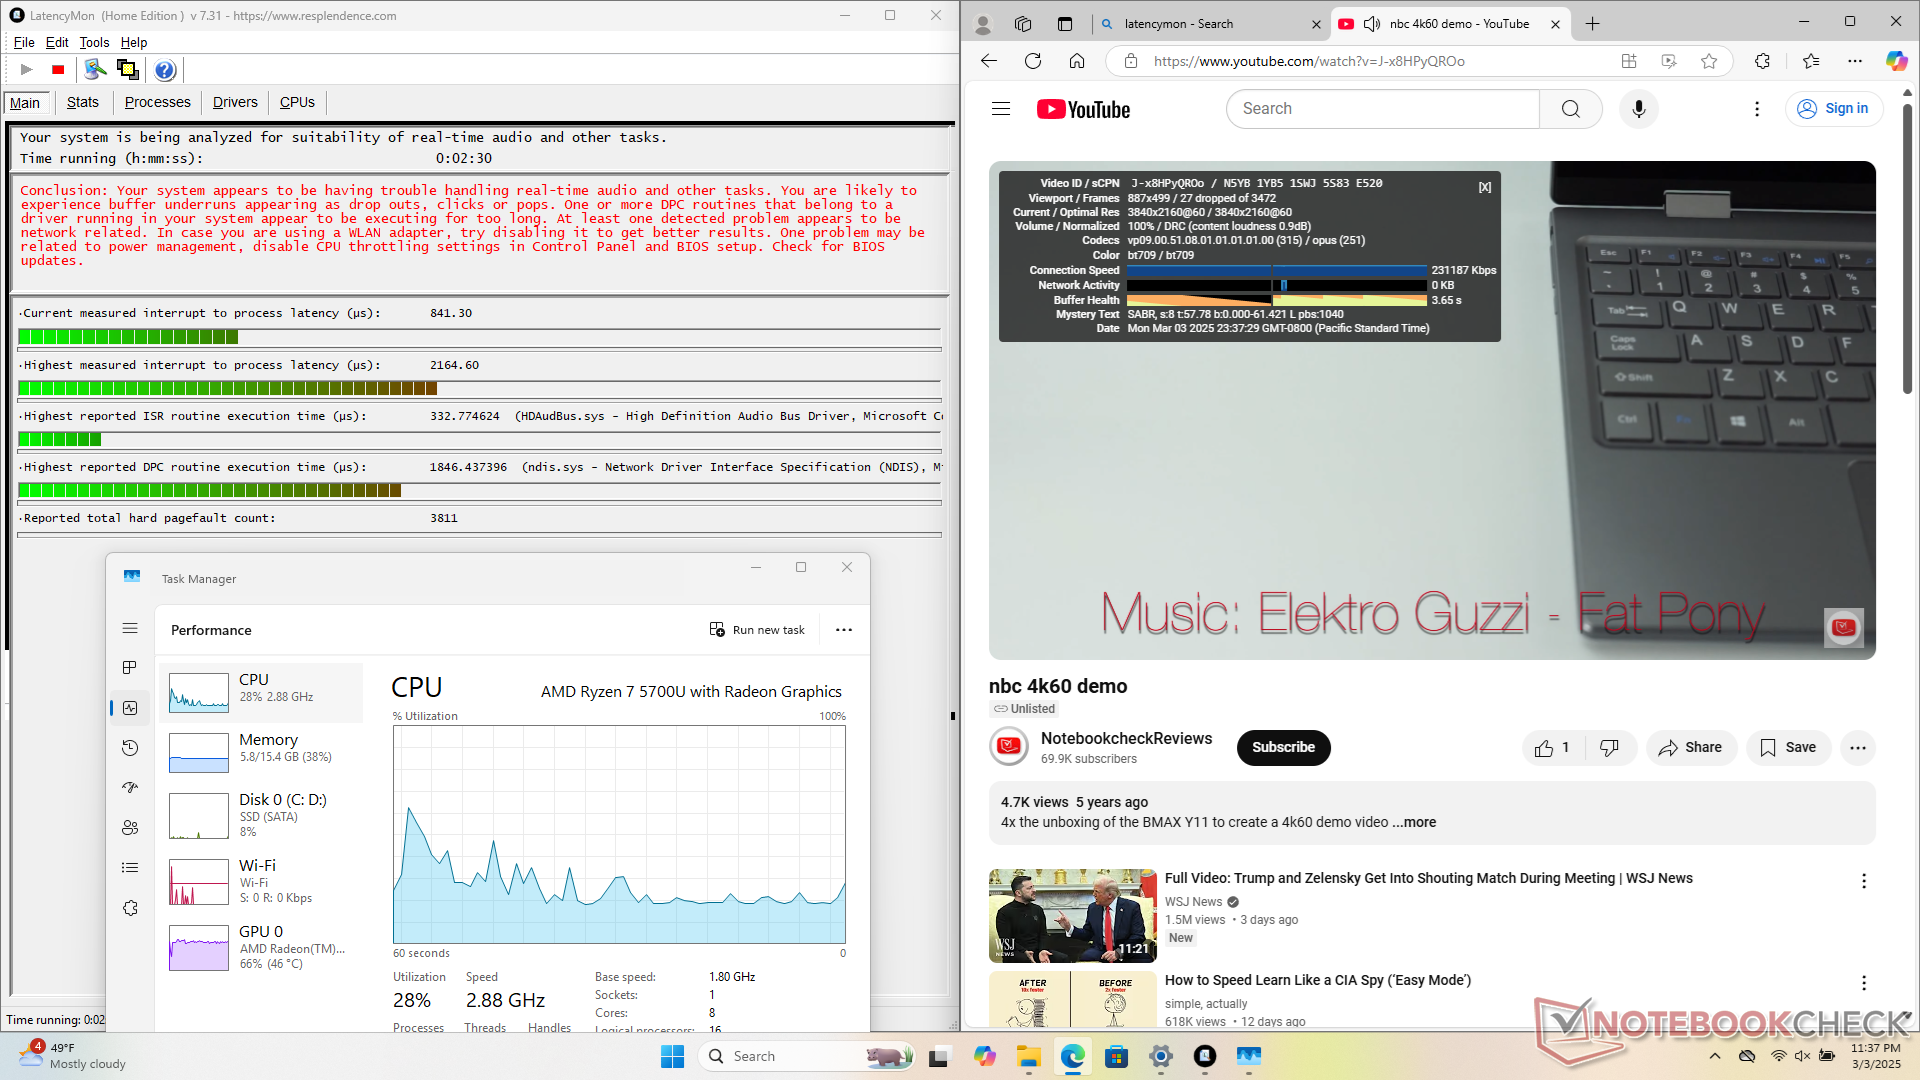Open more actions under video player
This screenshot has height=1080, width=1920.
coord(1857,748)
